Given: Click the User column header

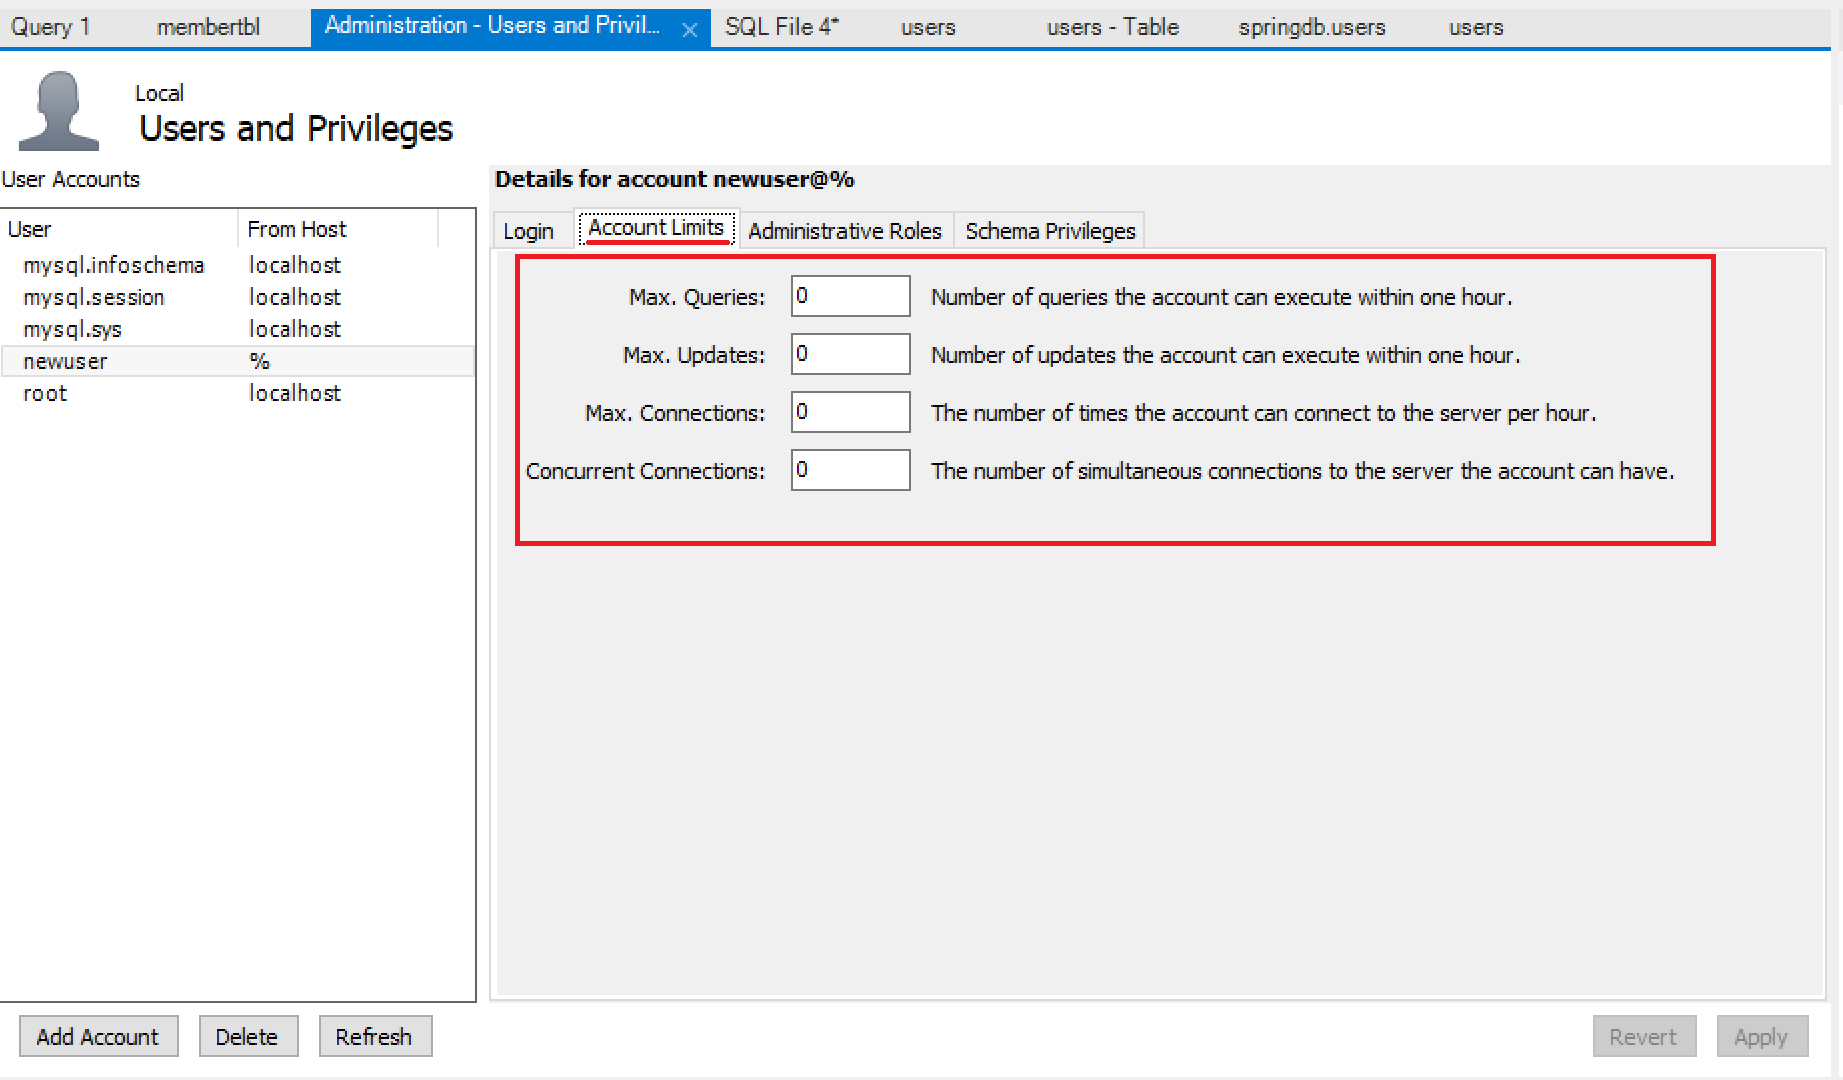Looking at the screenshot, I should point(119,229).
